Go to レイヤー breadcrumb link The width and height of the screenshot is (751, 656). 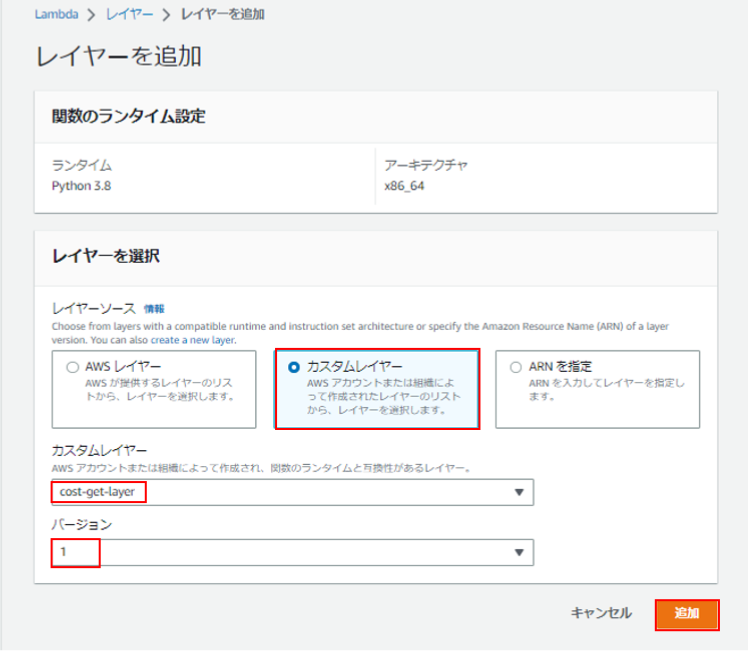click(x=129, y=14)
